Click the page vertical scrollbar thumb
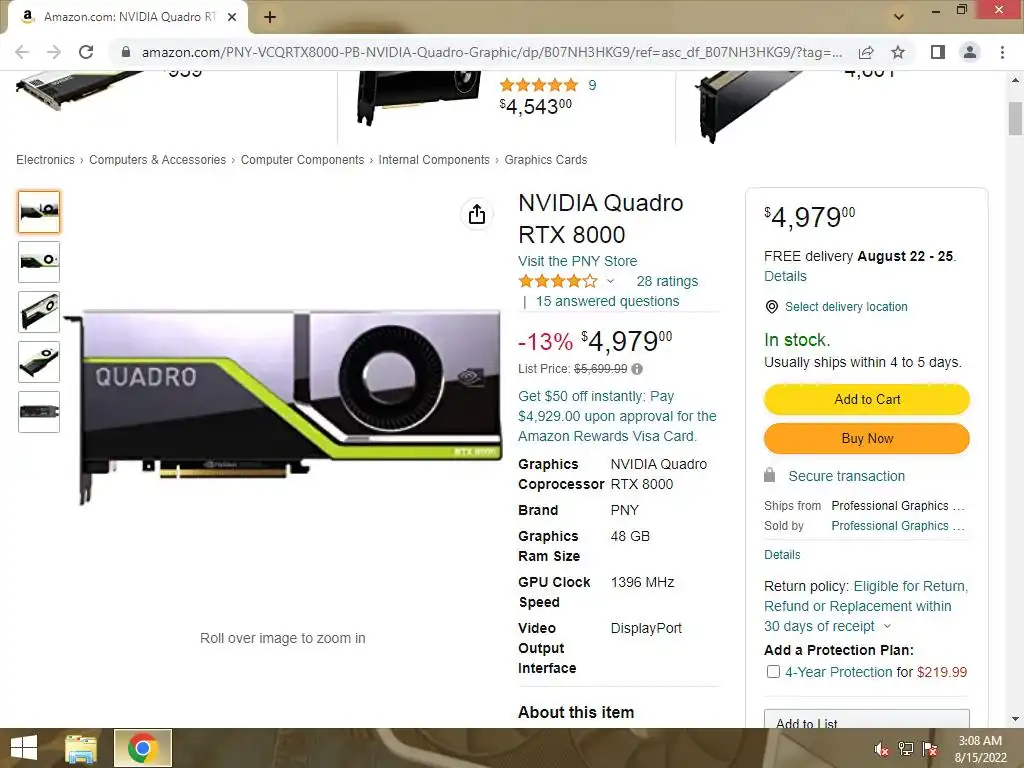Image resolution: width=1024 pixels, height=768 pixels. [1015, 118]
